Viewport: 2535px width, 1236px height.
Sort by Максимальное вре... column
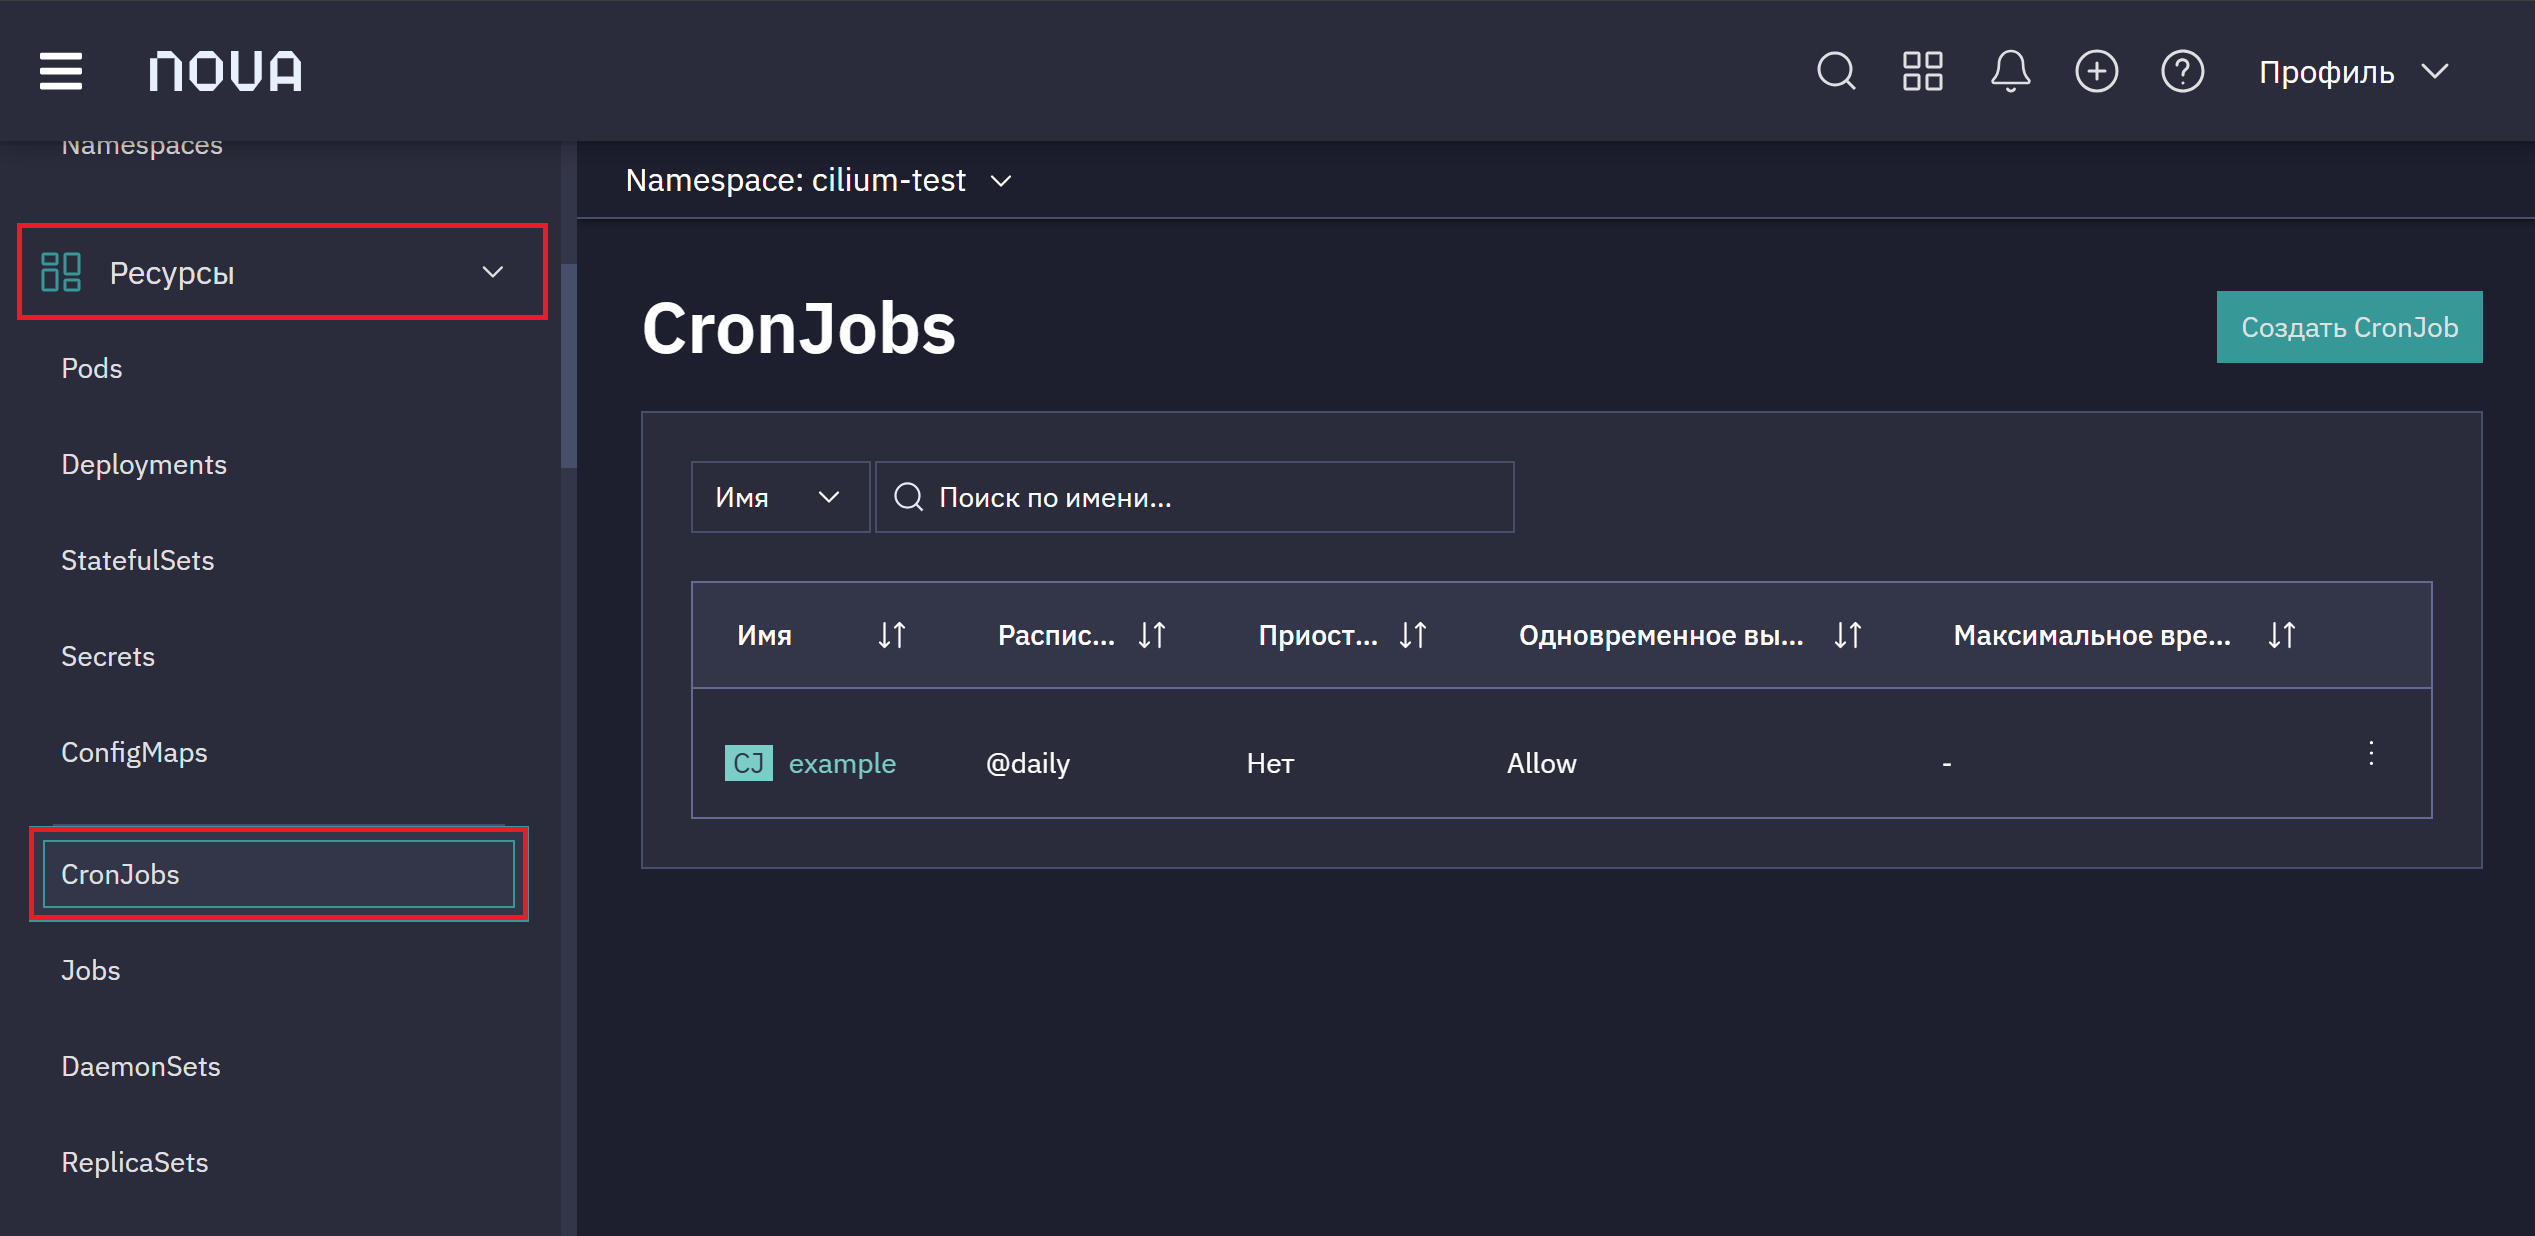coord(2282,635)
